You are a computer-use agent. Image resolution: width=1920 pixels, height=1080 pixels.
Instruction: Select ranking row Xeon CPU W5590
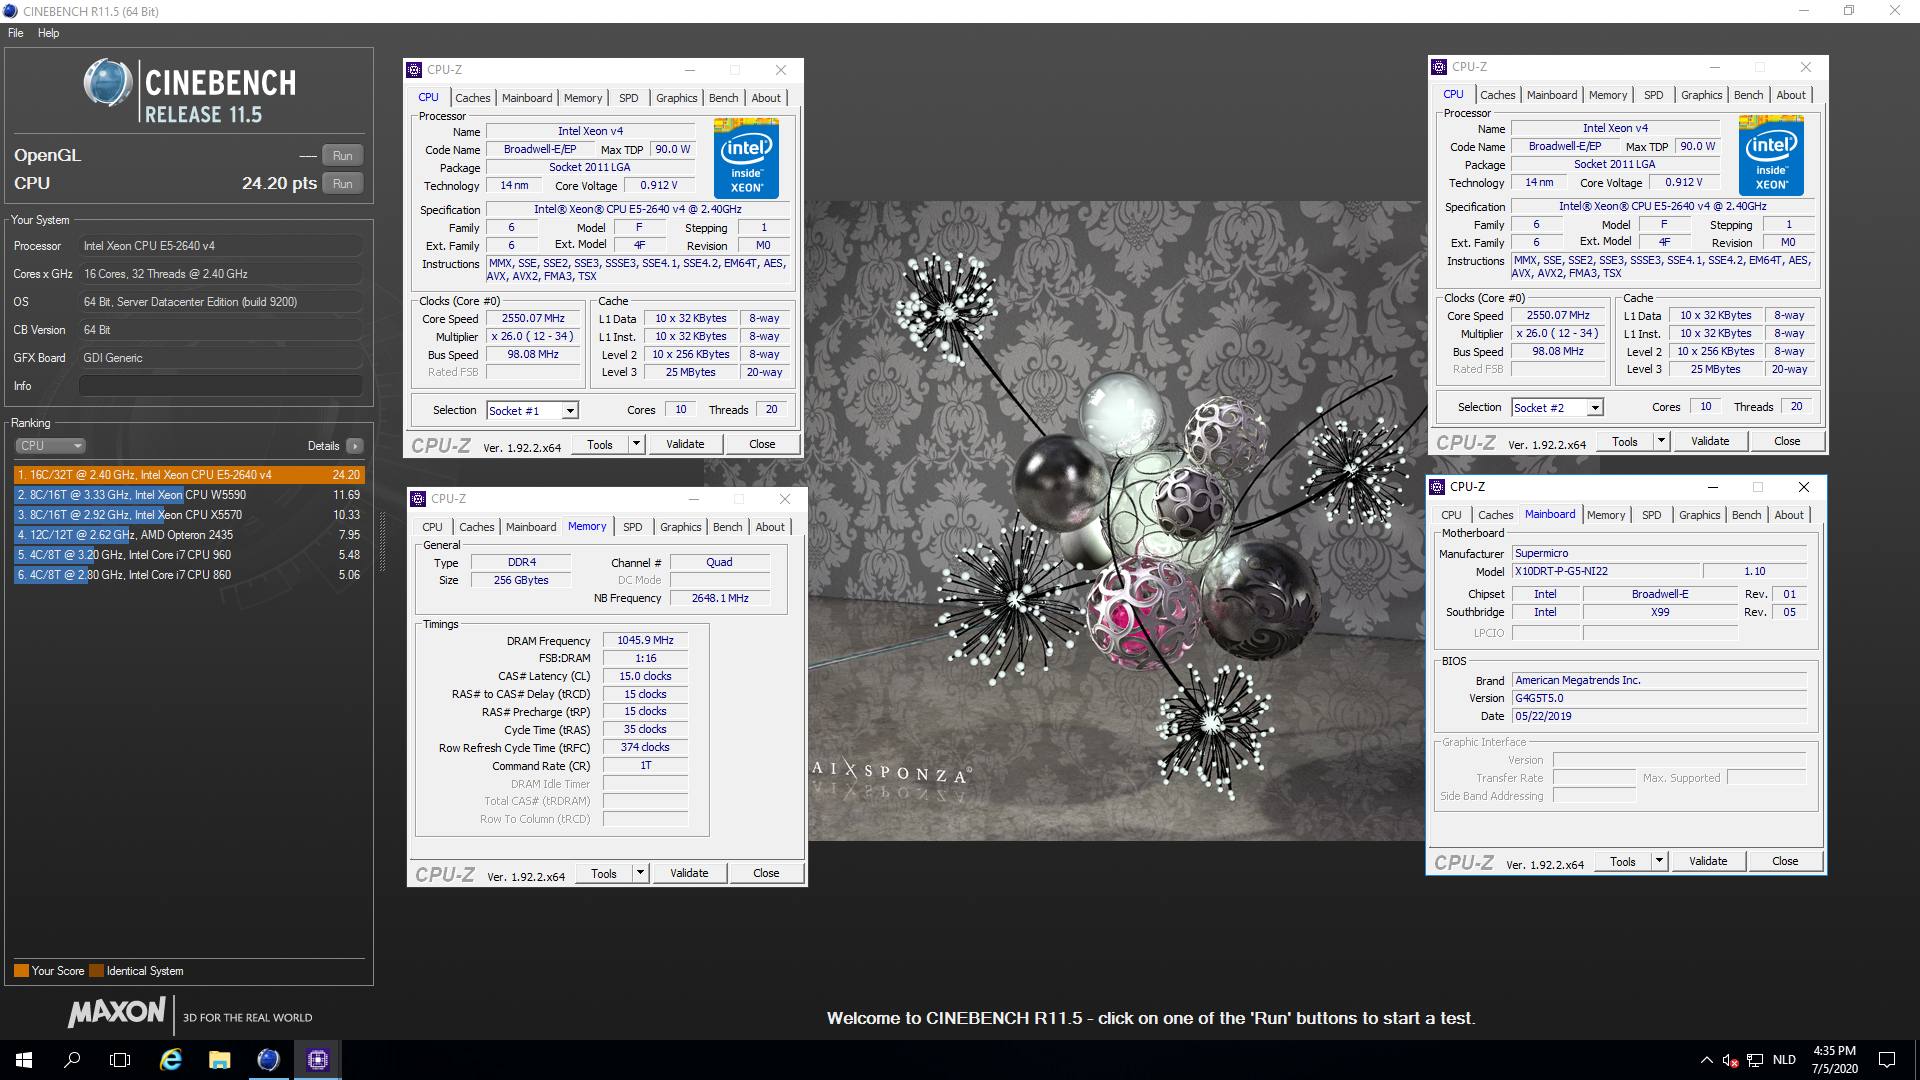coord(189,495)
